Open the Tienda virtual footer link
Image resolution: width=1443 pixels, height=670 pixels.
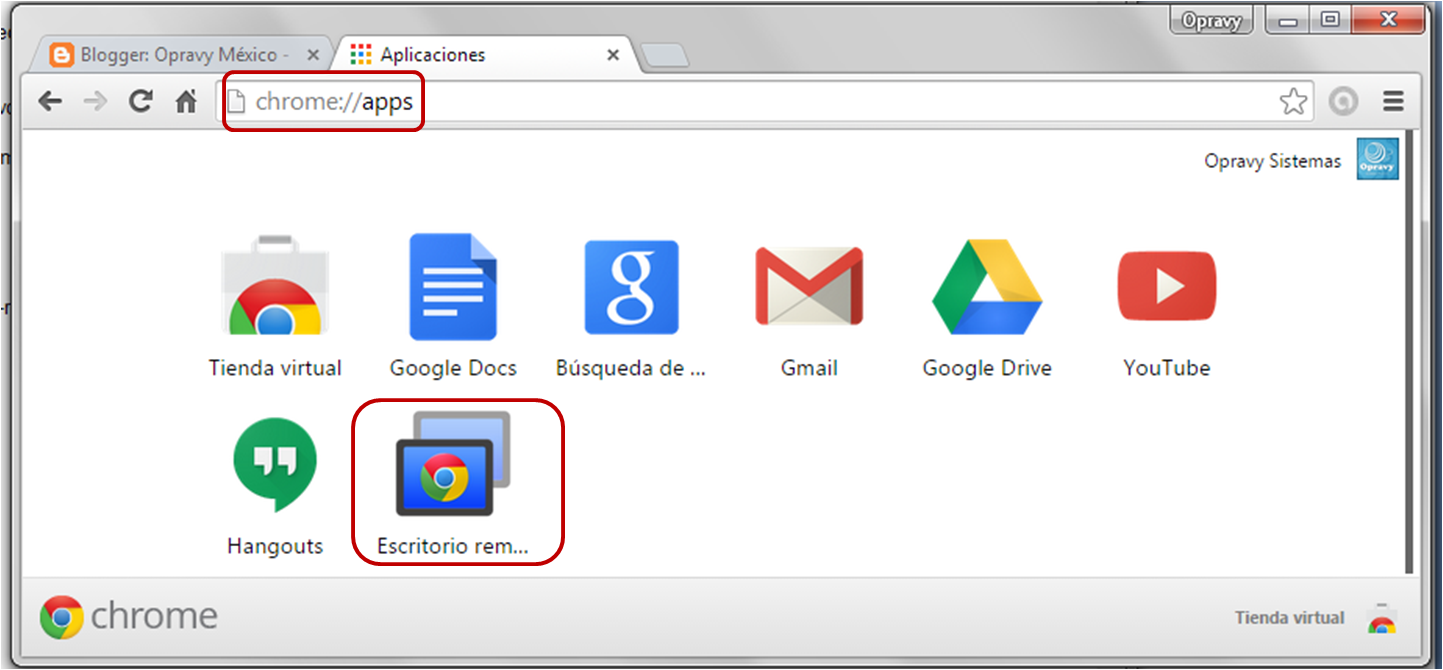pos(1289,618)
